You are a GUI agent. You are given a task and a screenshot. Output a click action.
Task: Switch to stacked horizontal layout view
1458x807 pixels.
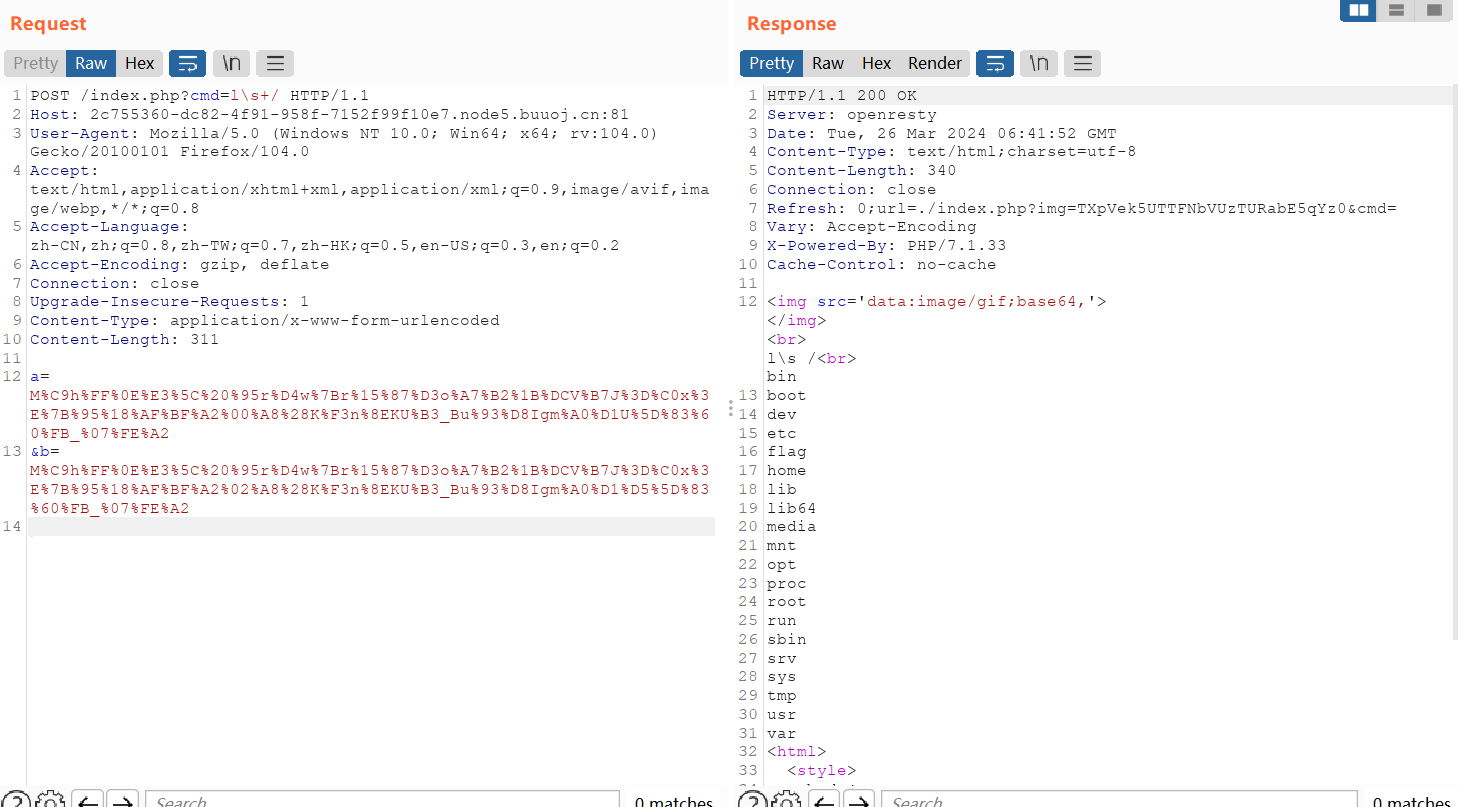click(1396, 10)
